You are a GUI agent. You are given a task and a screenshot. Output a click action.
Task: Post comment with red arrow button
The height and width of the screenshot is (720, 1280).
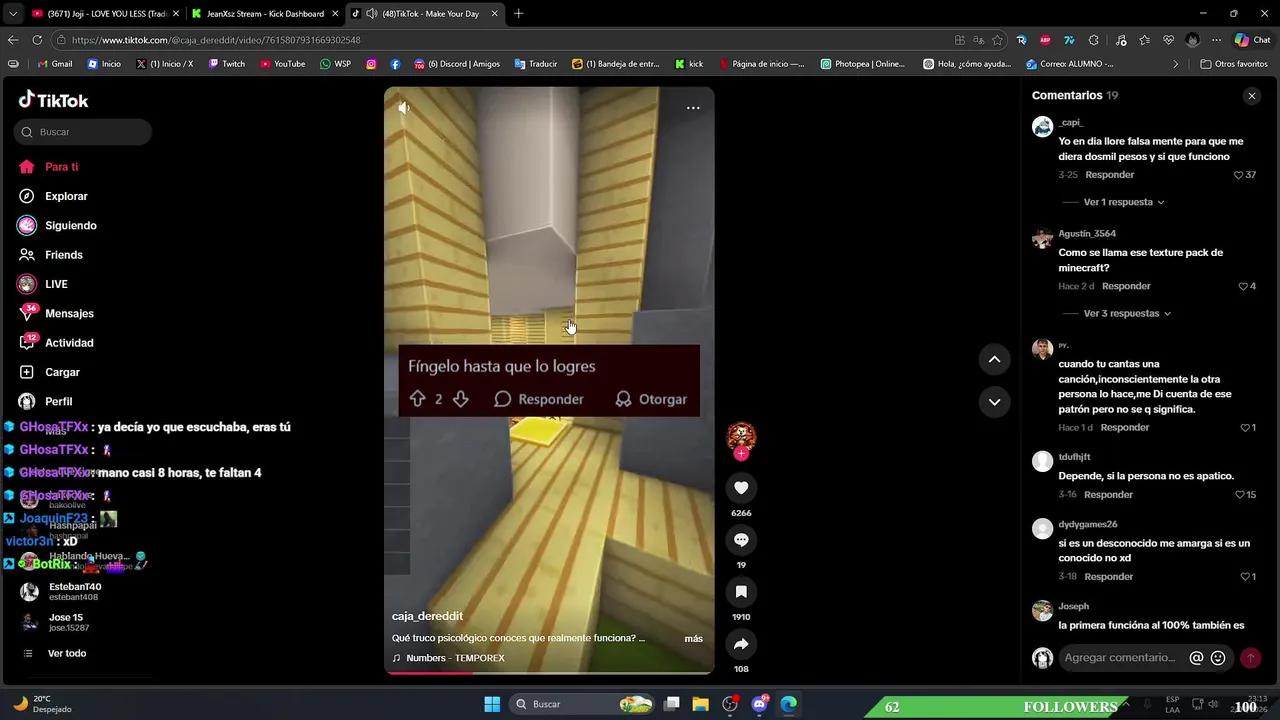[1250, 658]
